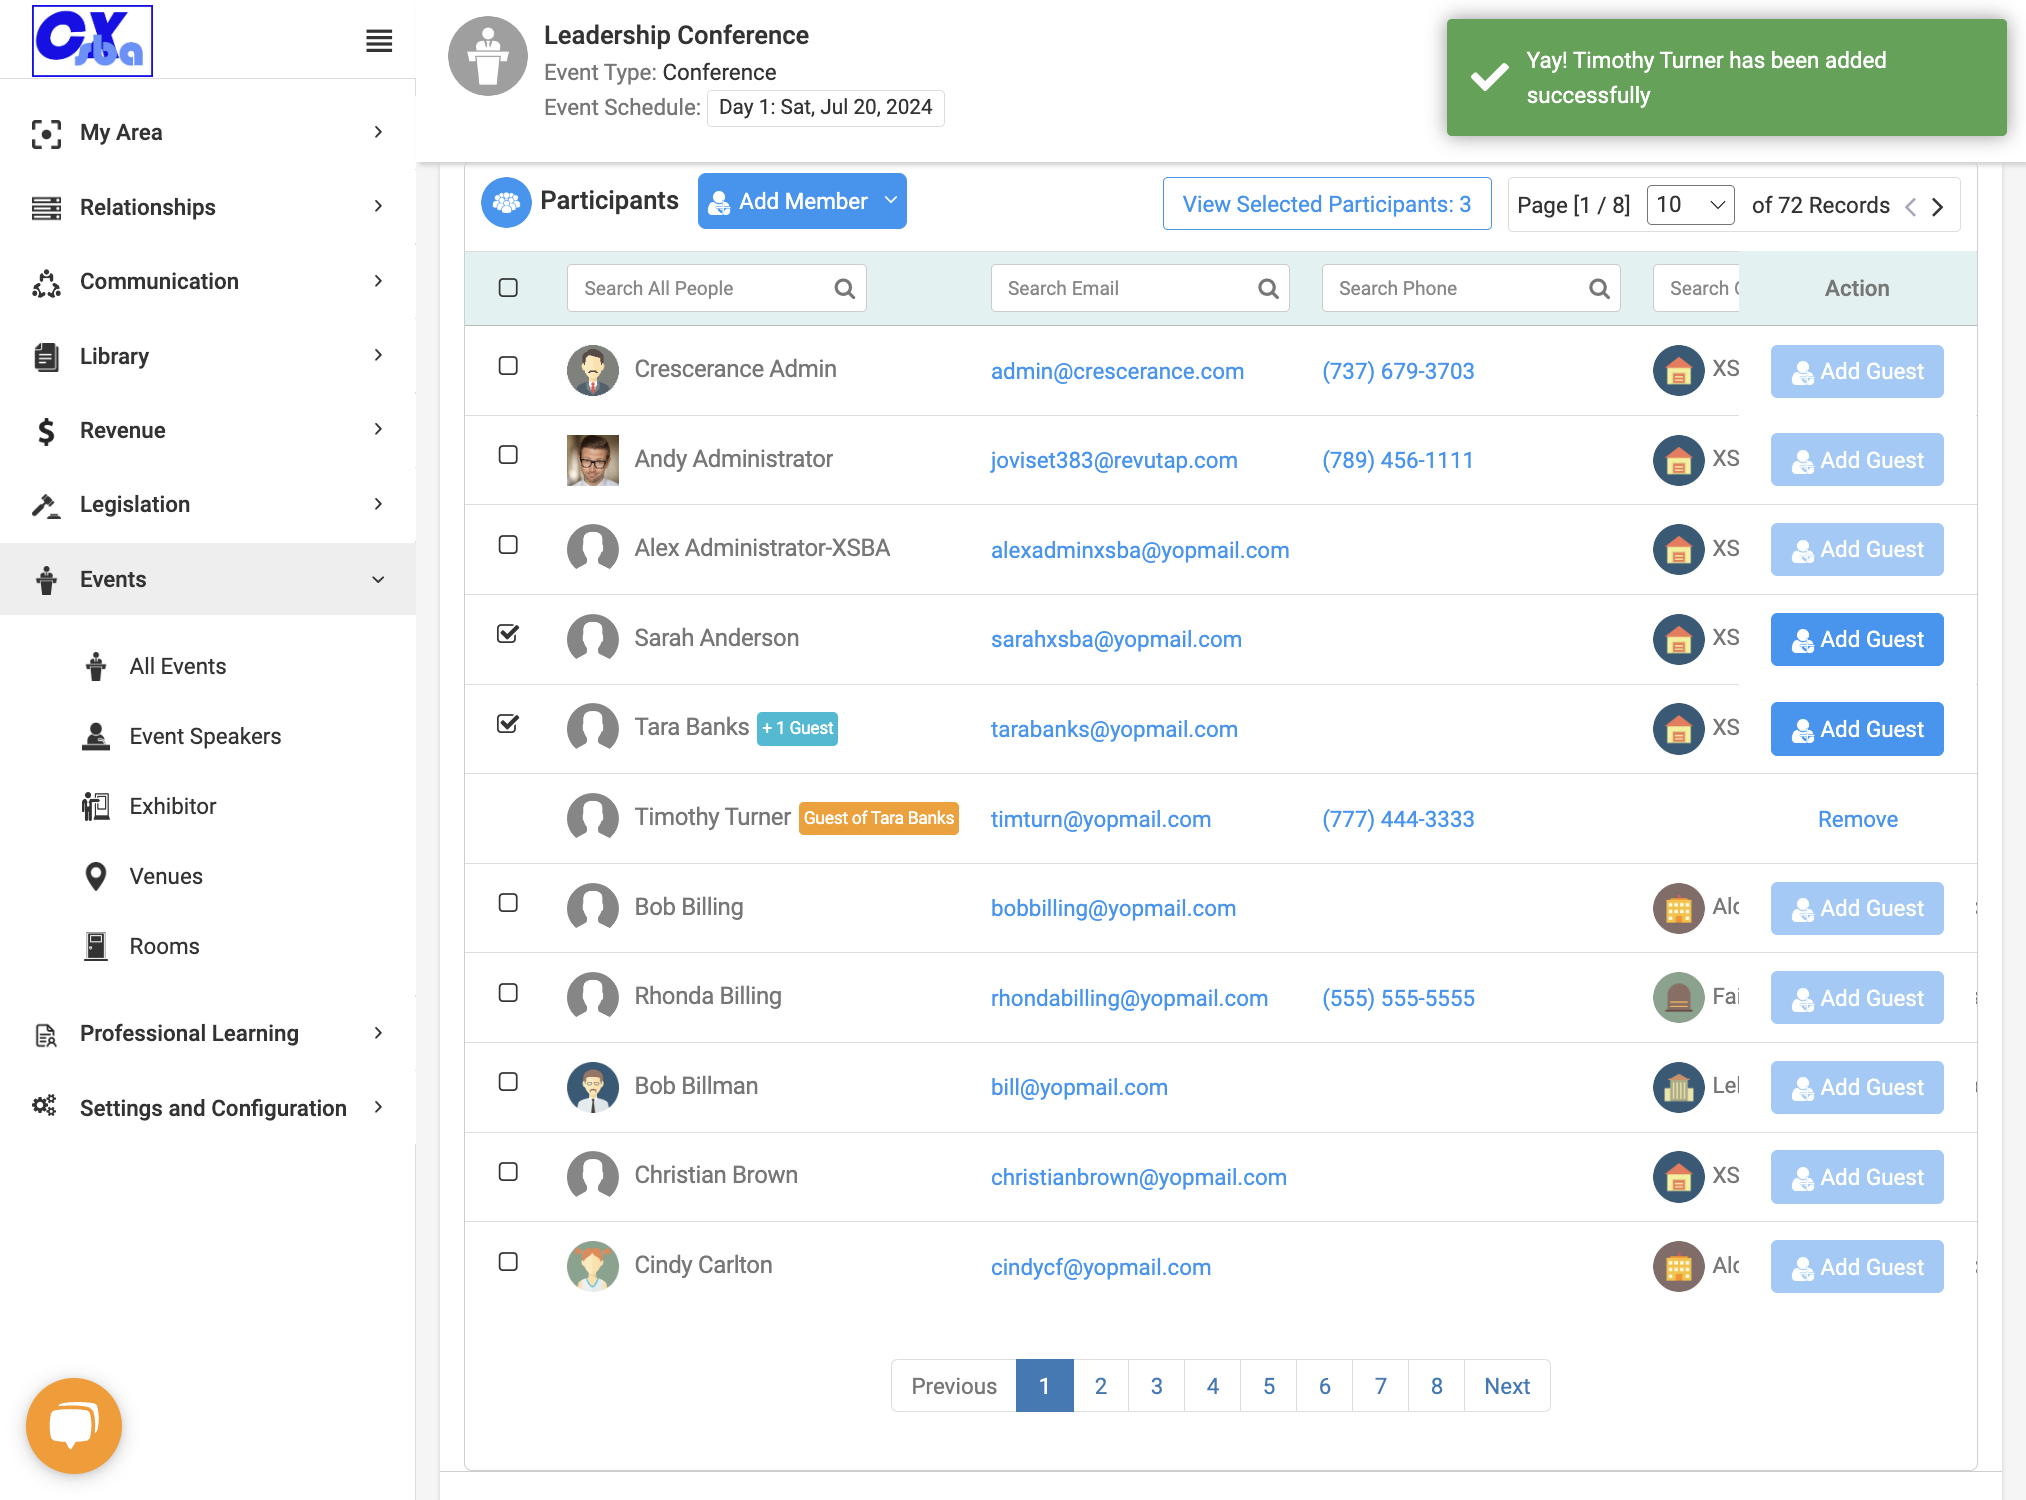The width and height of the screenshot is (2026, 1500).
Task: Click Next in bottom pagination
Action: point(1507,1386)
